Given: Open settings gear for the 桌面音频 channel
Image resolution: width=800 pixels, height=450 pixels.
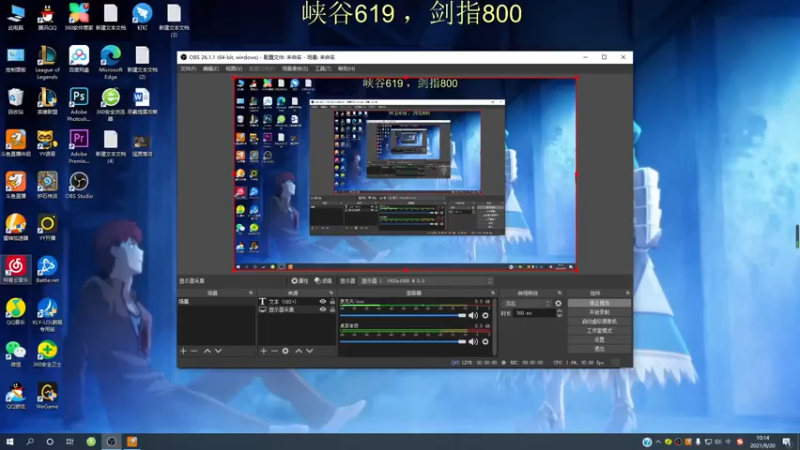Looking at the screenshot, I should point(485,341).
